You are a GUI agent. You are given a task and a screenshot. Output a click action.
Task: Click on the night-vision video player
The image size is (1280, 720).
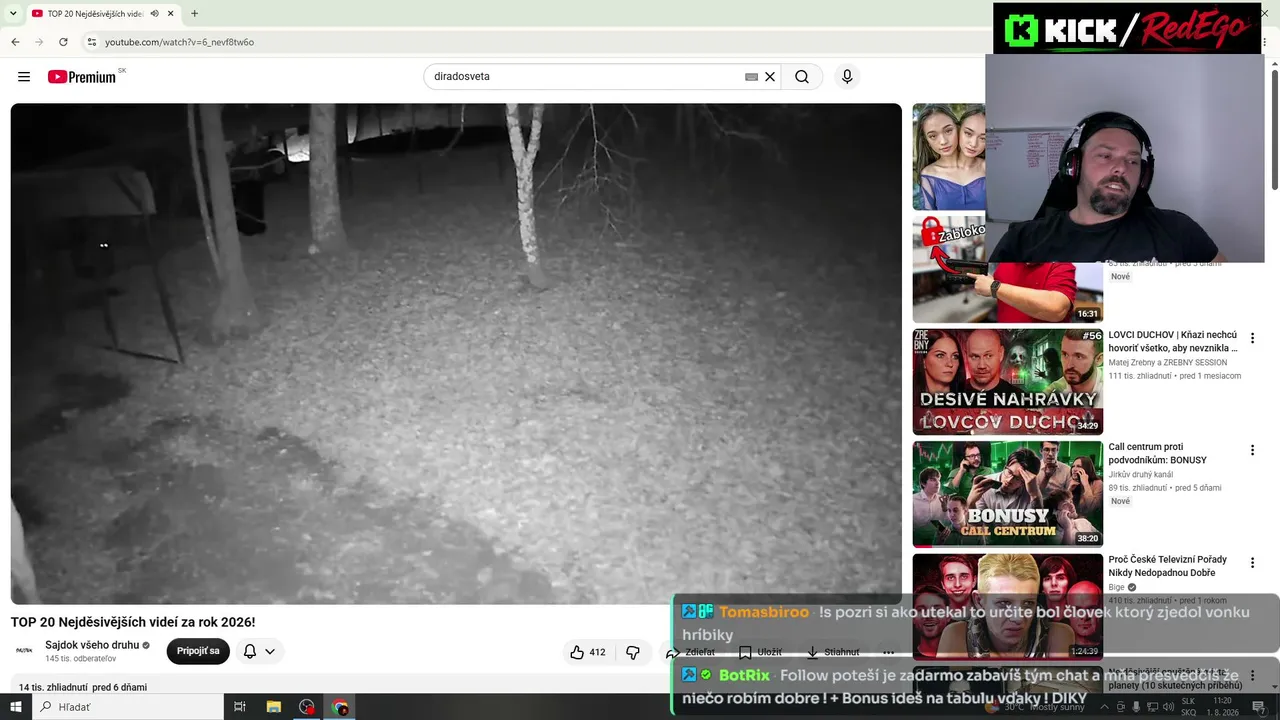(456, 354)
